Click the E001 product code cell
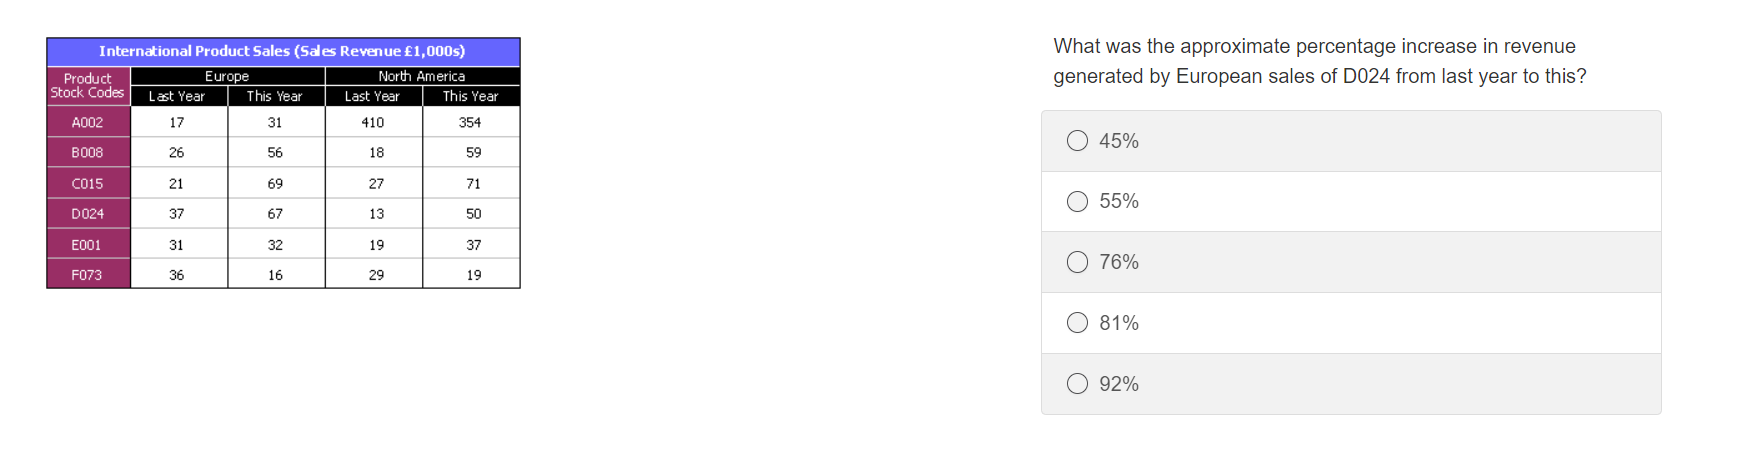Viewport: 1753px width, 449px height. point(87,245)
